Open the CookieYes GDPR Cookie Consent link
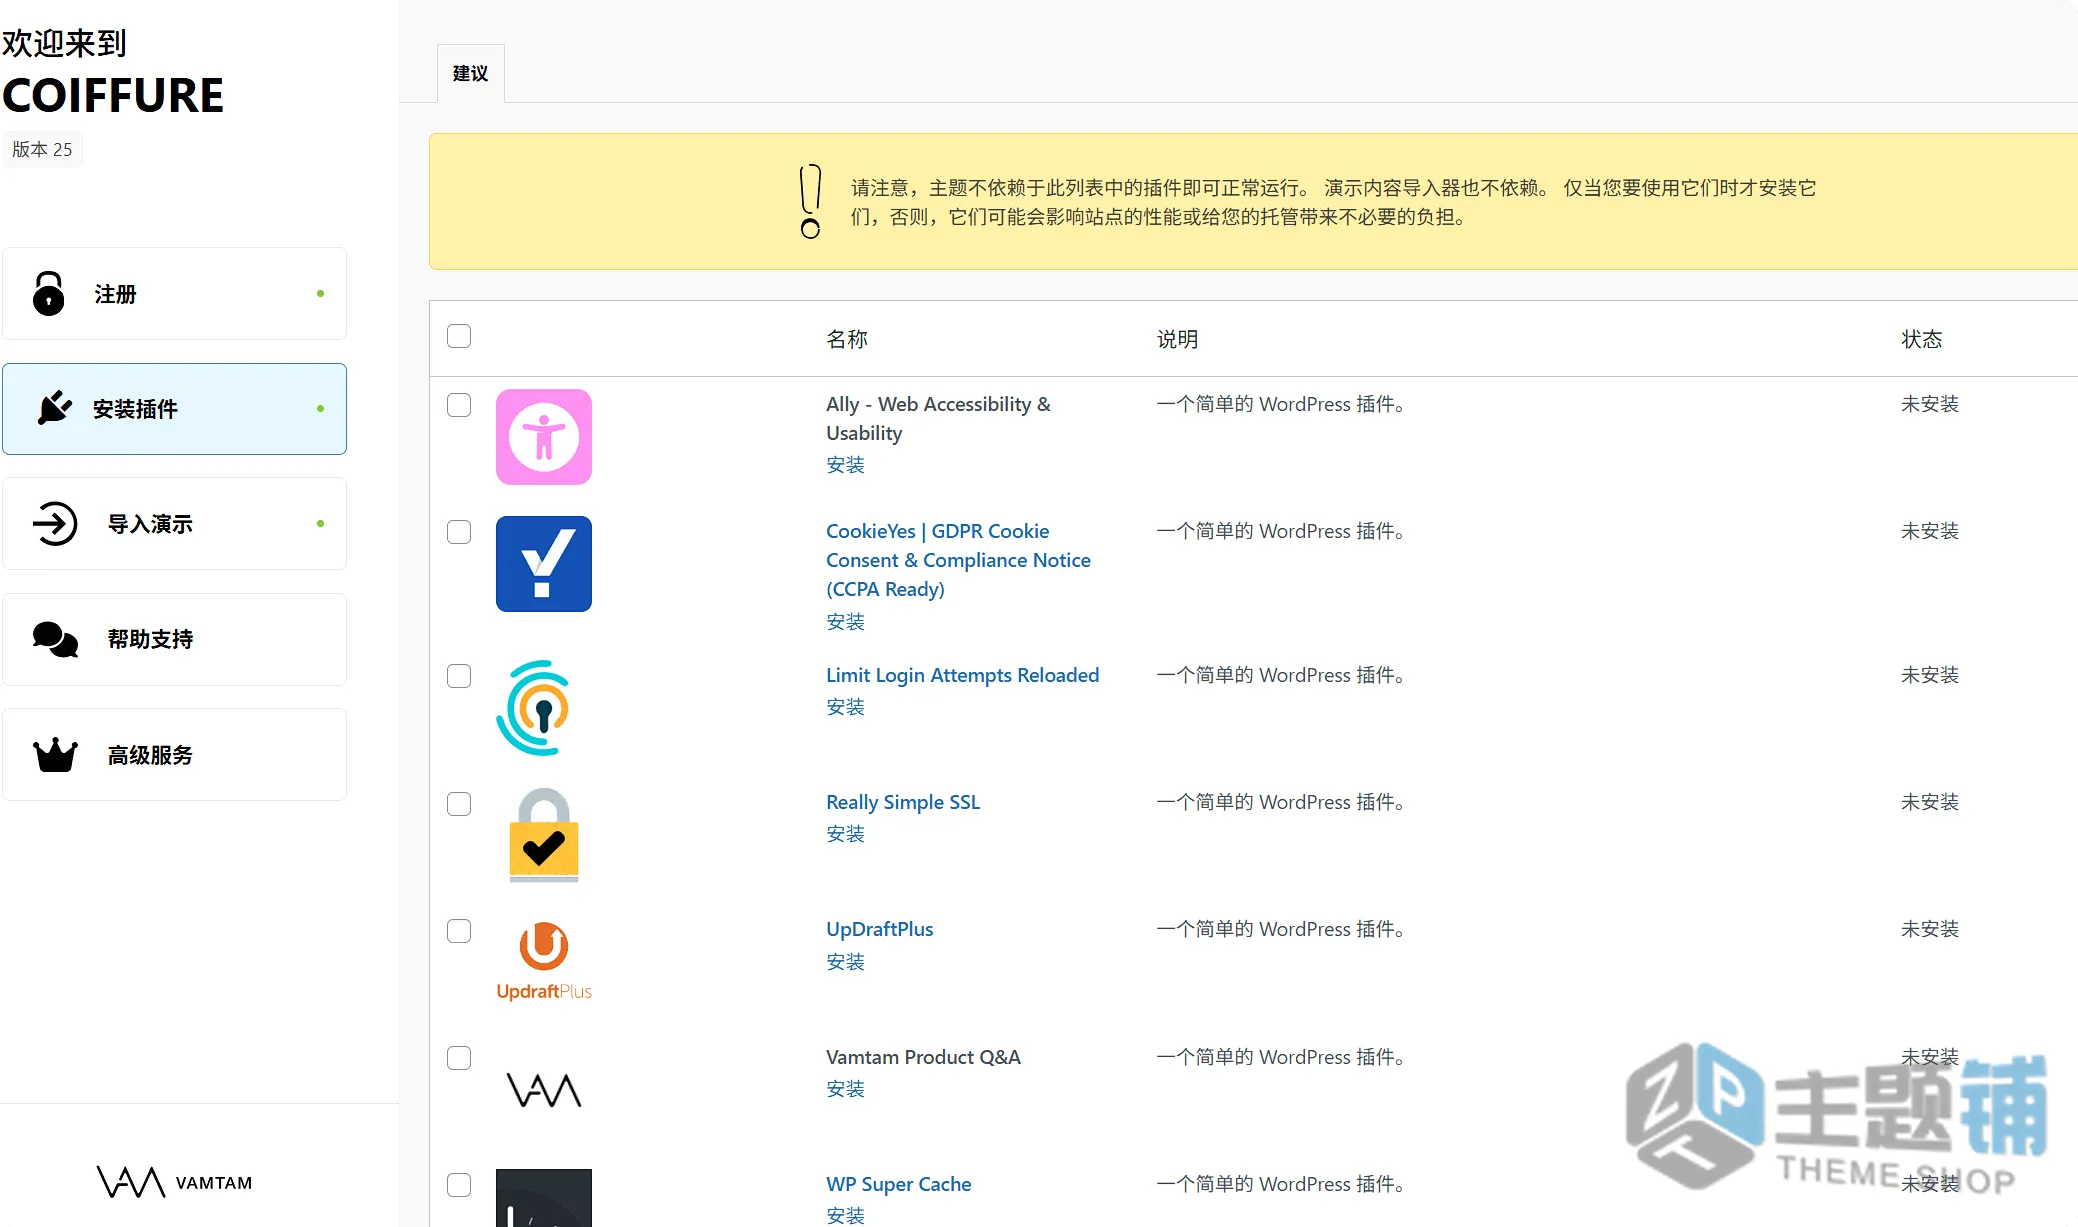Screen dimensions: 2078x1227 958,560
